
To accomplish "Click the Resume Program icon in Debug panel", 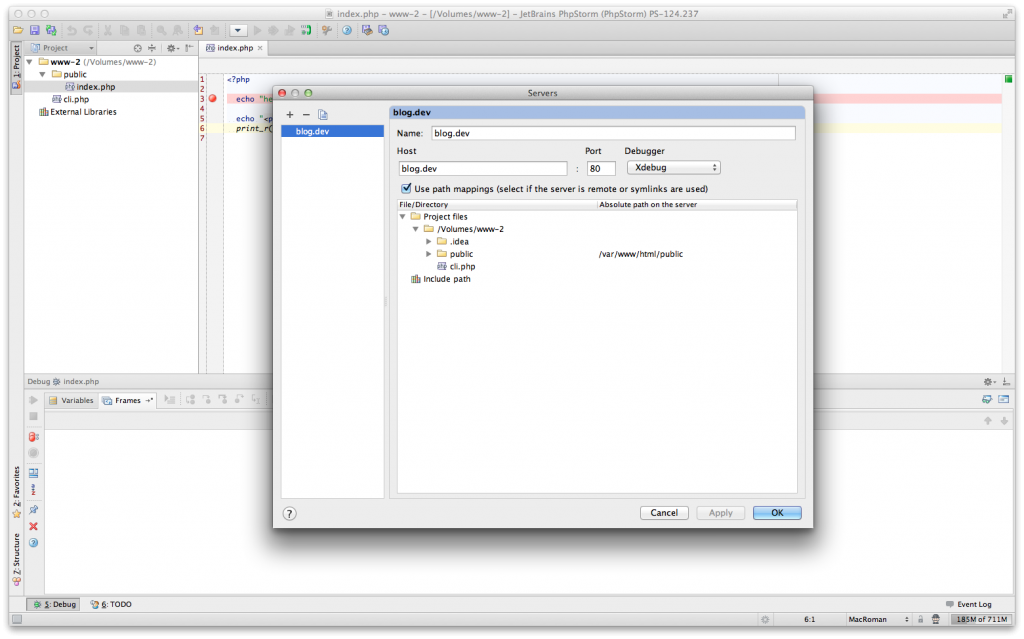I will 33,400.
